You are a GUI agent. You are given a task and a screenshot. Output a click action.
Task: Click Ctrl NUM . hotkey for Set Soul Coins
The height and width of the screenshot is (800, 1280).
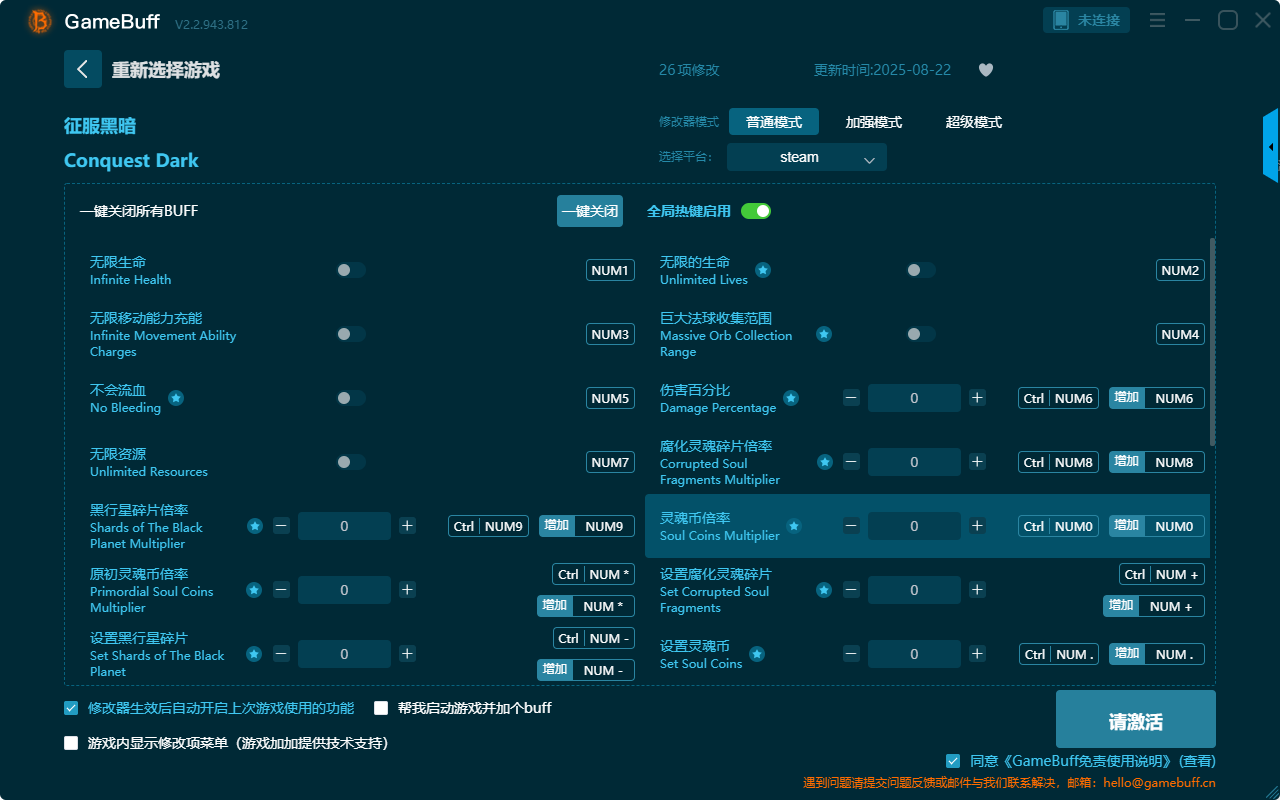[x=1059, y=654]
